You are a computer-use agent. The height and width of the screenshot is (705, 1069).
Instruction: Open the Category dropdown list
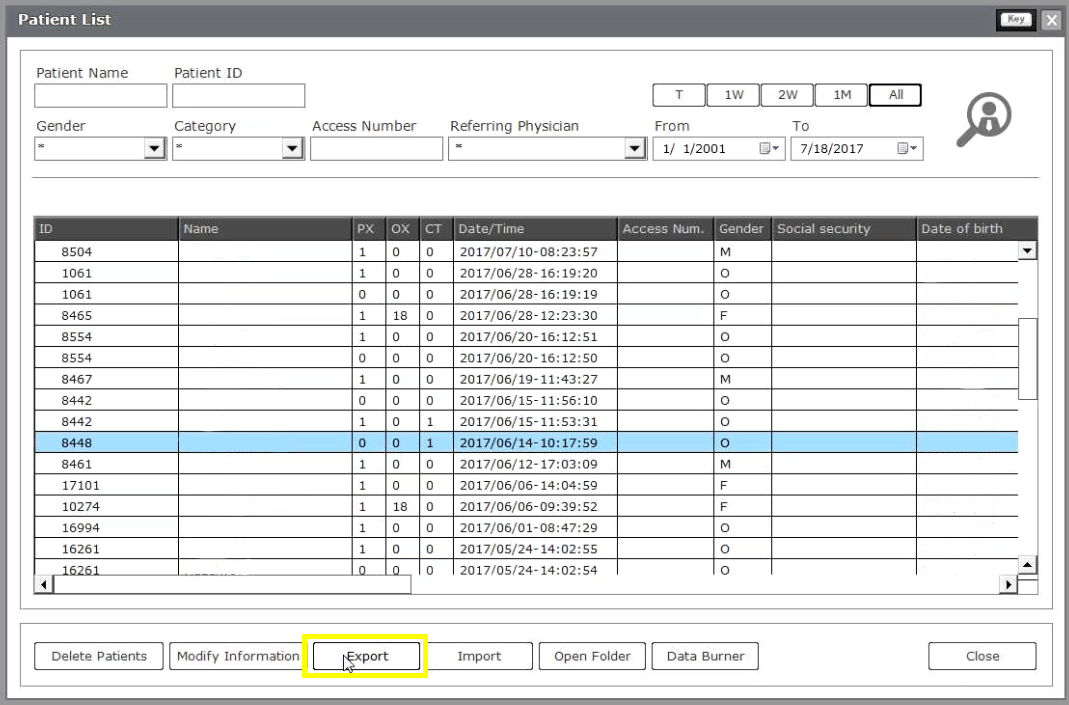click(x=292, y=149)
